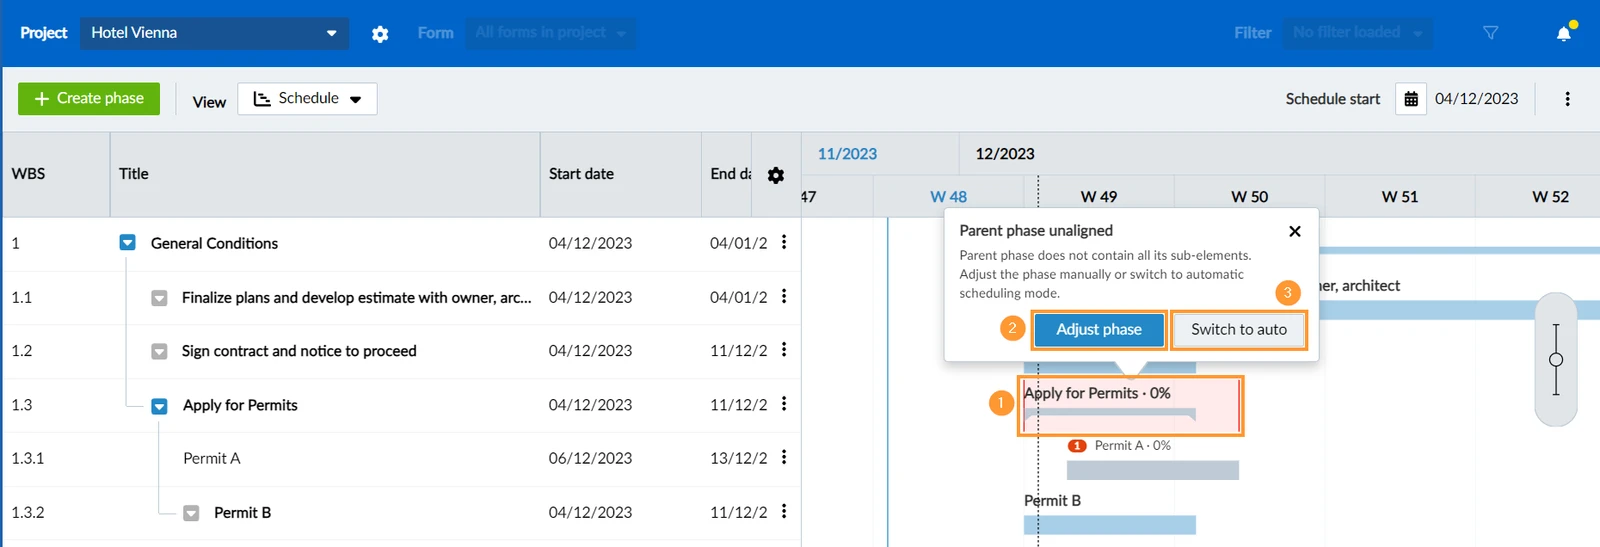Adjust the timeline zoom slider handle

(x=1556, y=360)
